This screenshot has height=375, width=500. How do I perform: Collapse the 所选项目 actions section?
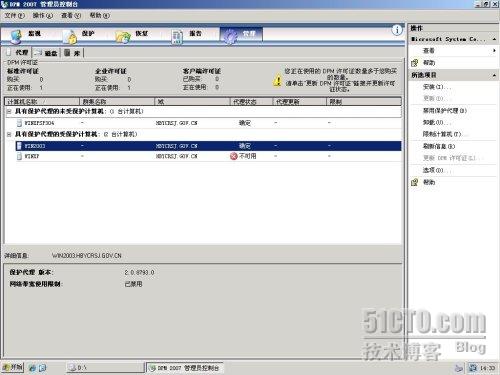coord(494,75)
